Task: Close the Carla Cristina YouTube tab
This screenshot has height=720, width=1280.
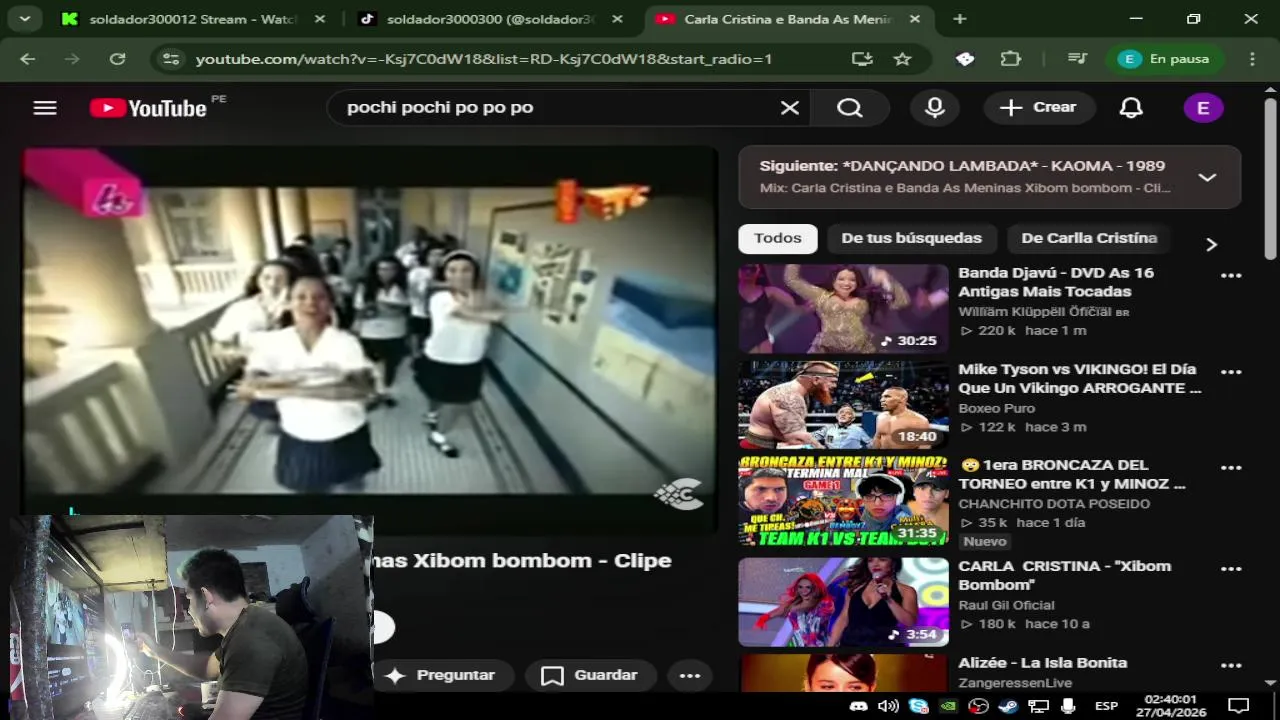Action: (x=915, y=19)
